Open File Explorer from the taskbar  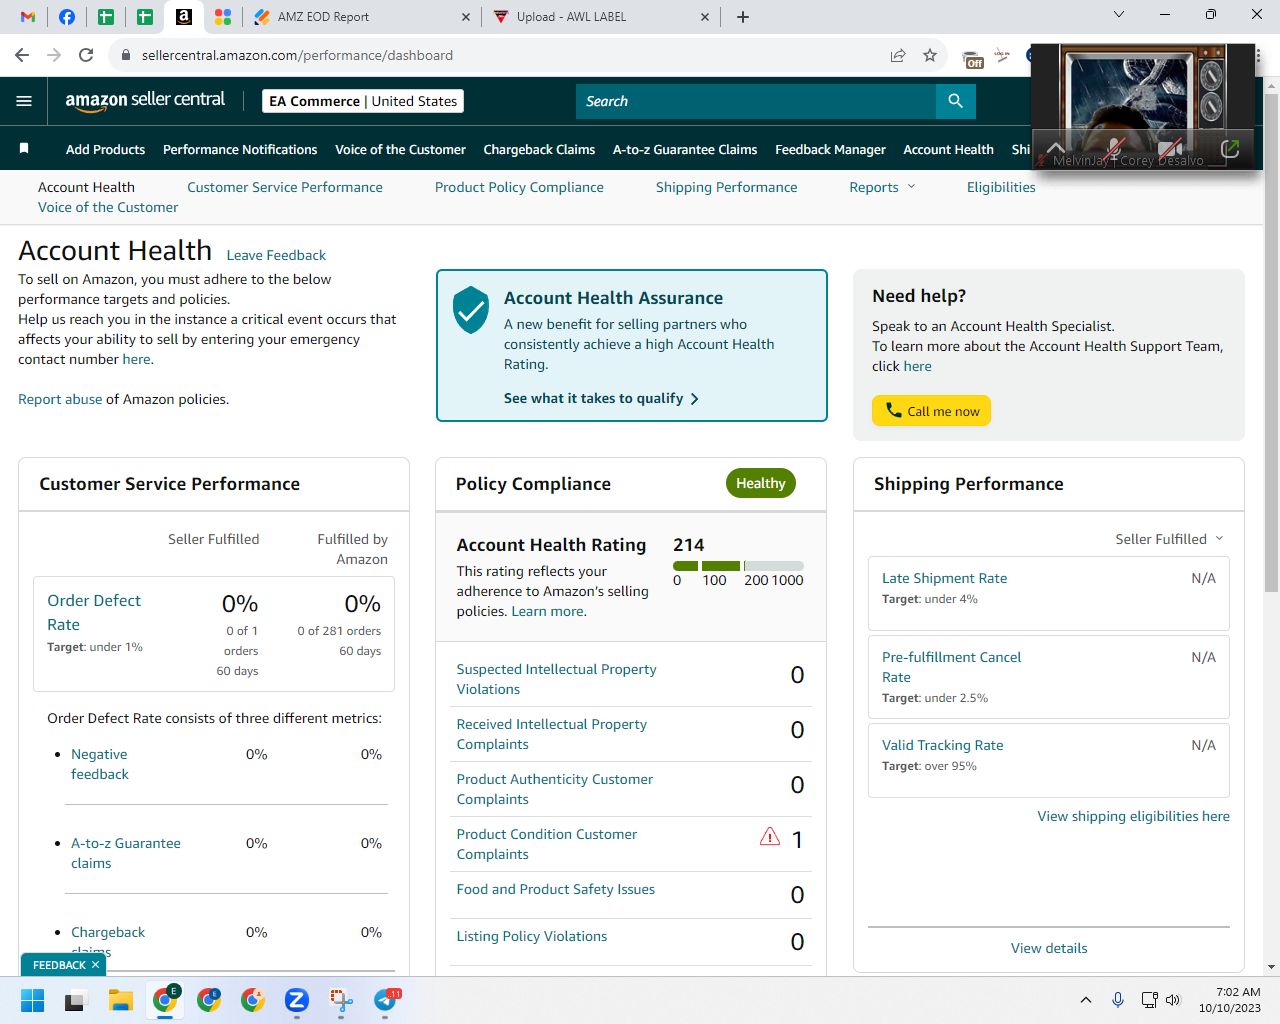tap(121, 1000)
